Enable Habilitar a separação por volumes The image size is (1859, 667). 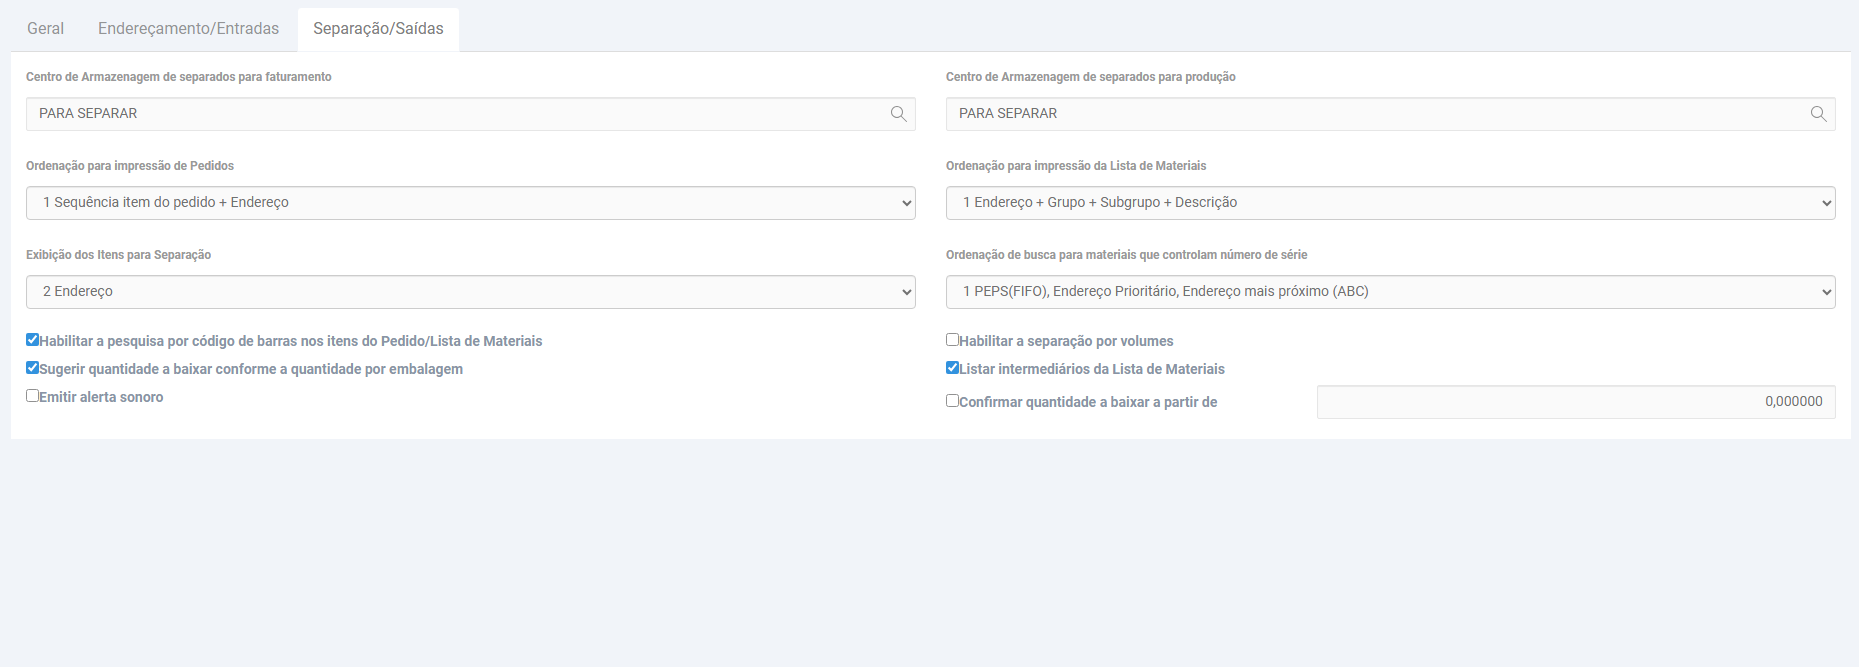(x=953, y=340)
